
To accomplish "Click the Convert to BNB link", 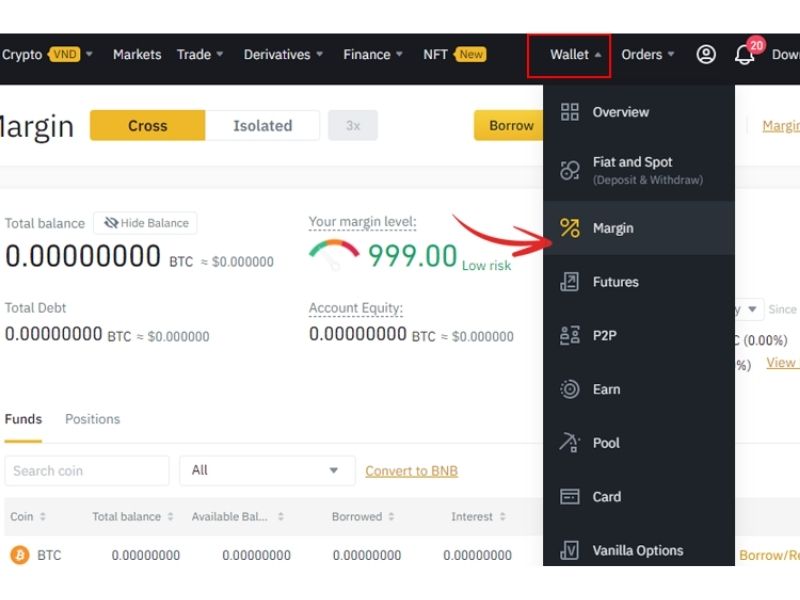I will (411, 471).
